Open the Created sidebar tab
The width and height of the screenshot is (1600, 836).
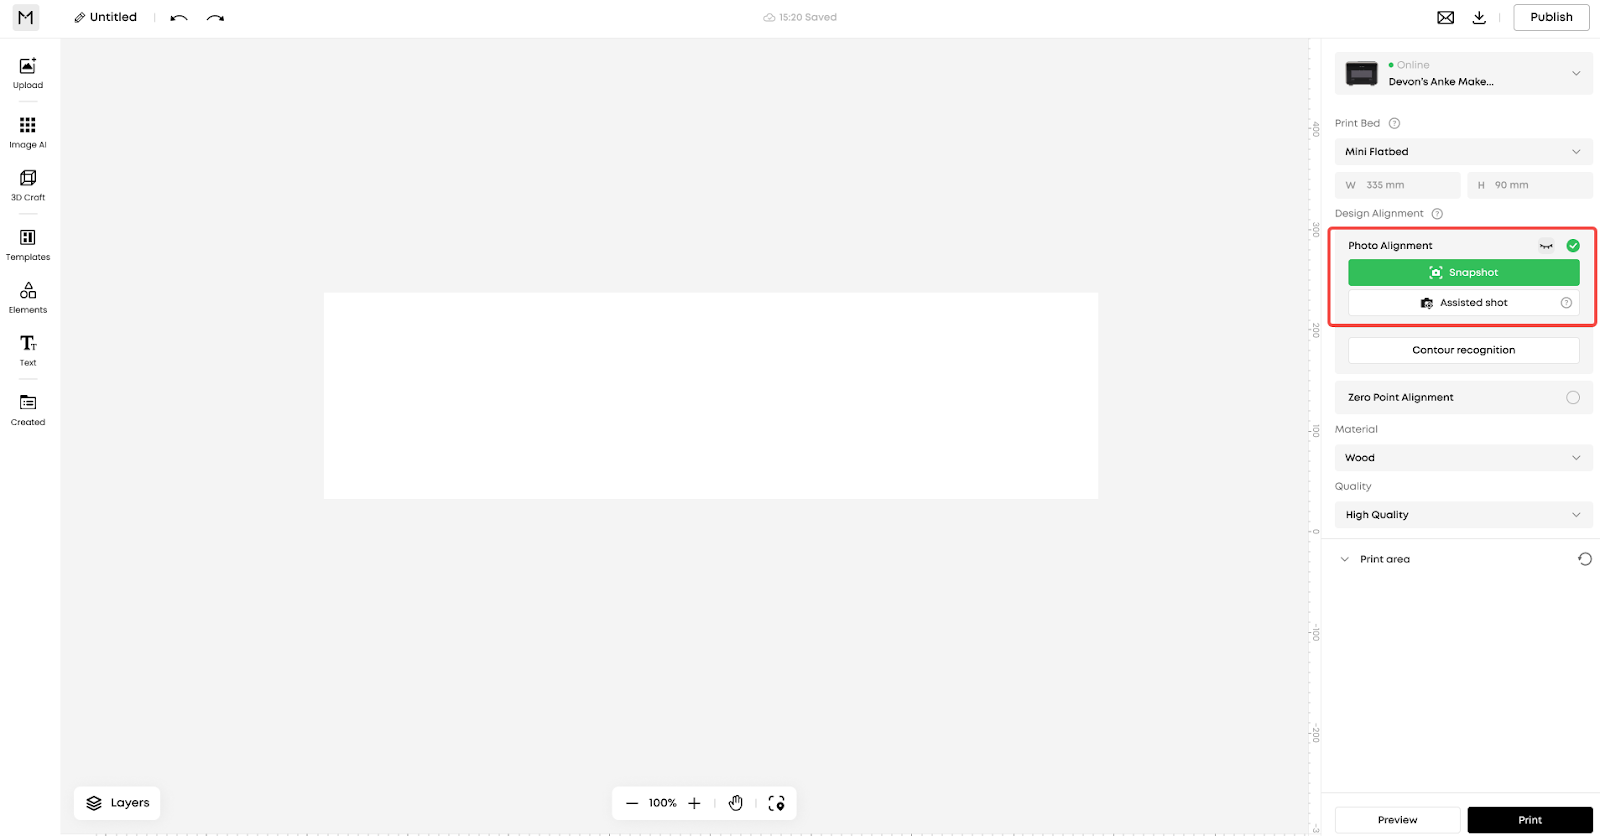tap(28, 409)
